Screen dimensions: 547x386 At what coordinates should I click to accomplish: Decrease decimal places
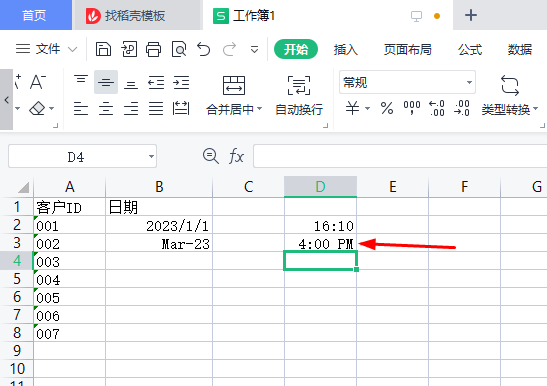pyautogui.click(x=462, y=108)
